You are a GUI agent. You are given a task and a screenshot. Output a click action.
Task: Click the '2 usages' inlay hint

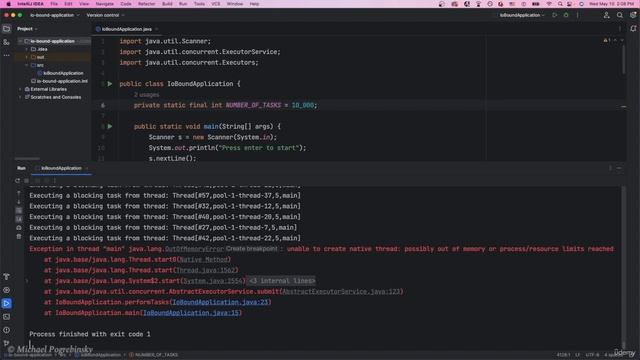pyautogui.click(x=147, y=95)
